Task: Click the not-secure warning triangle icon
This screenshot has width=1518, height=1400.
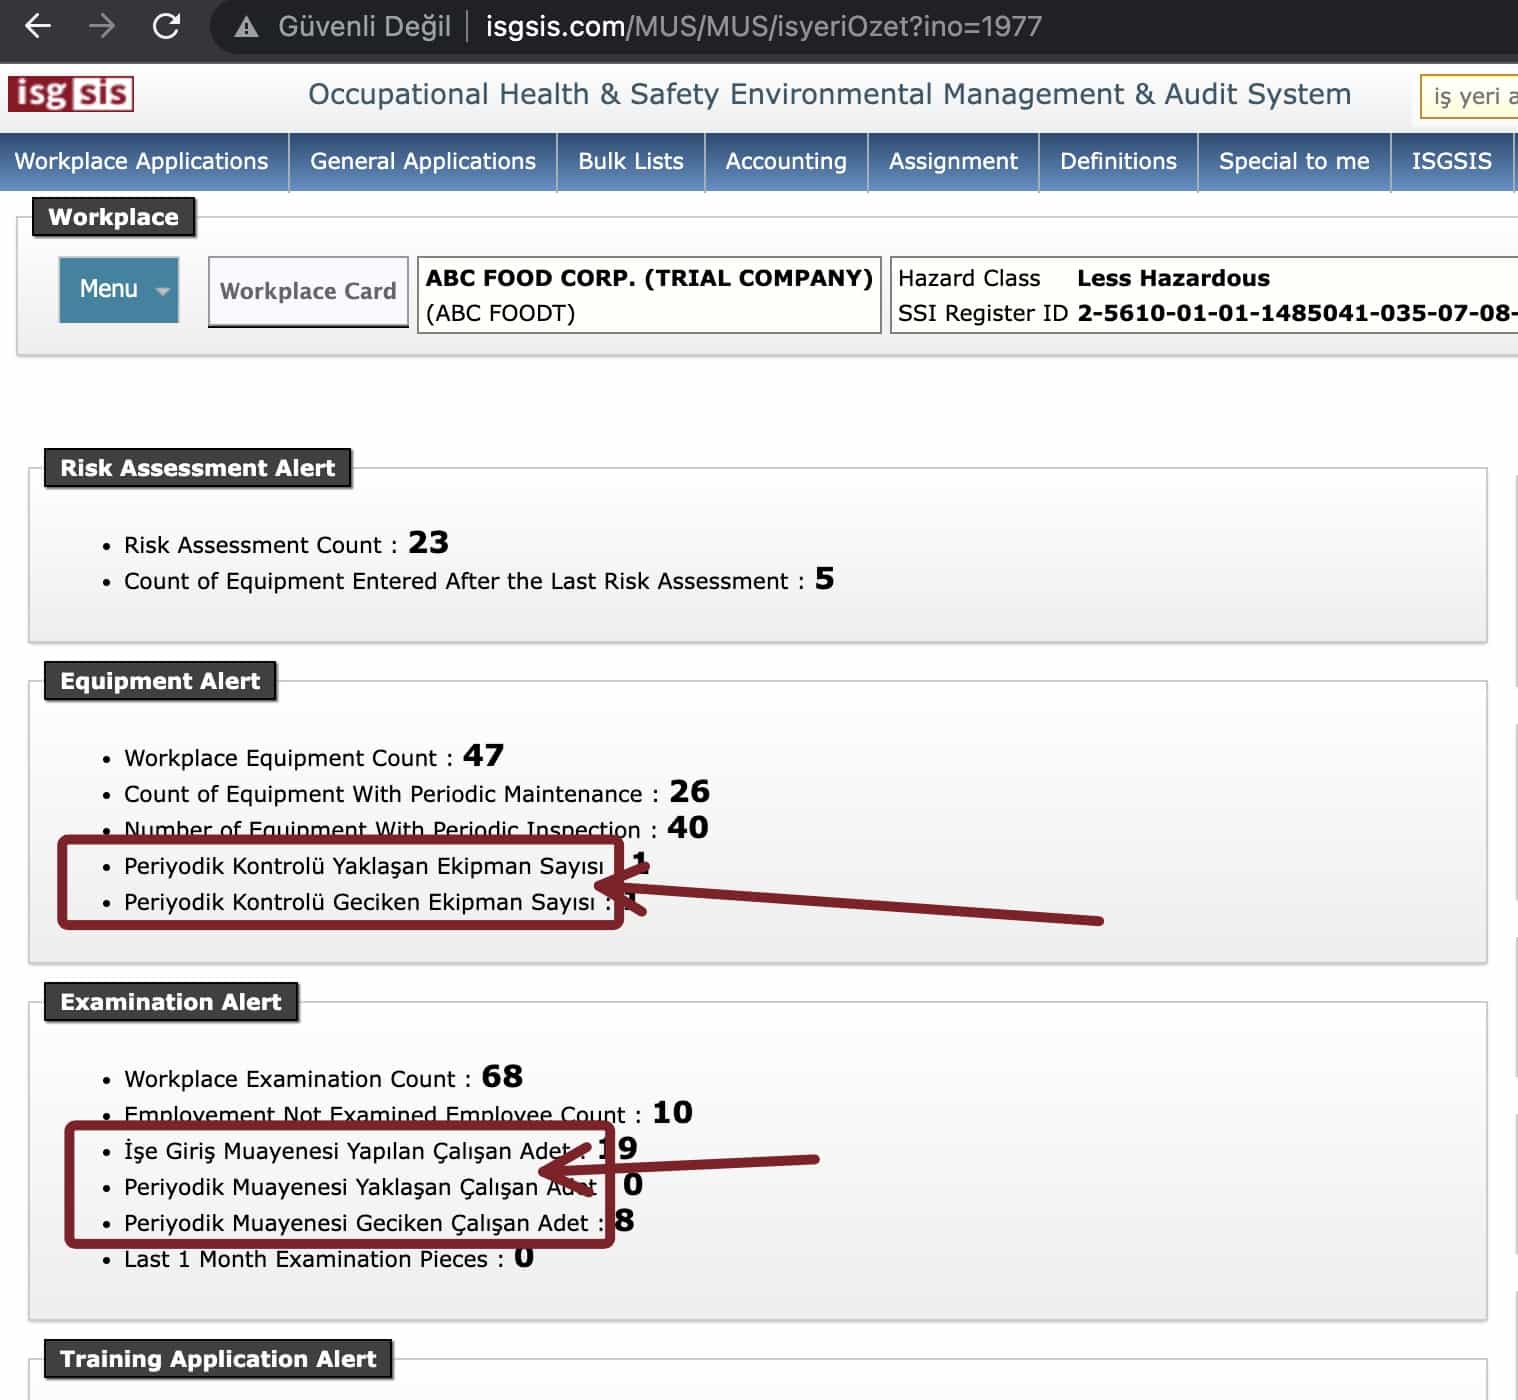Action: click(x=246, y=27)
